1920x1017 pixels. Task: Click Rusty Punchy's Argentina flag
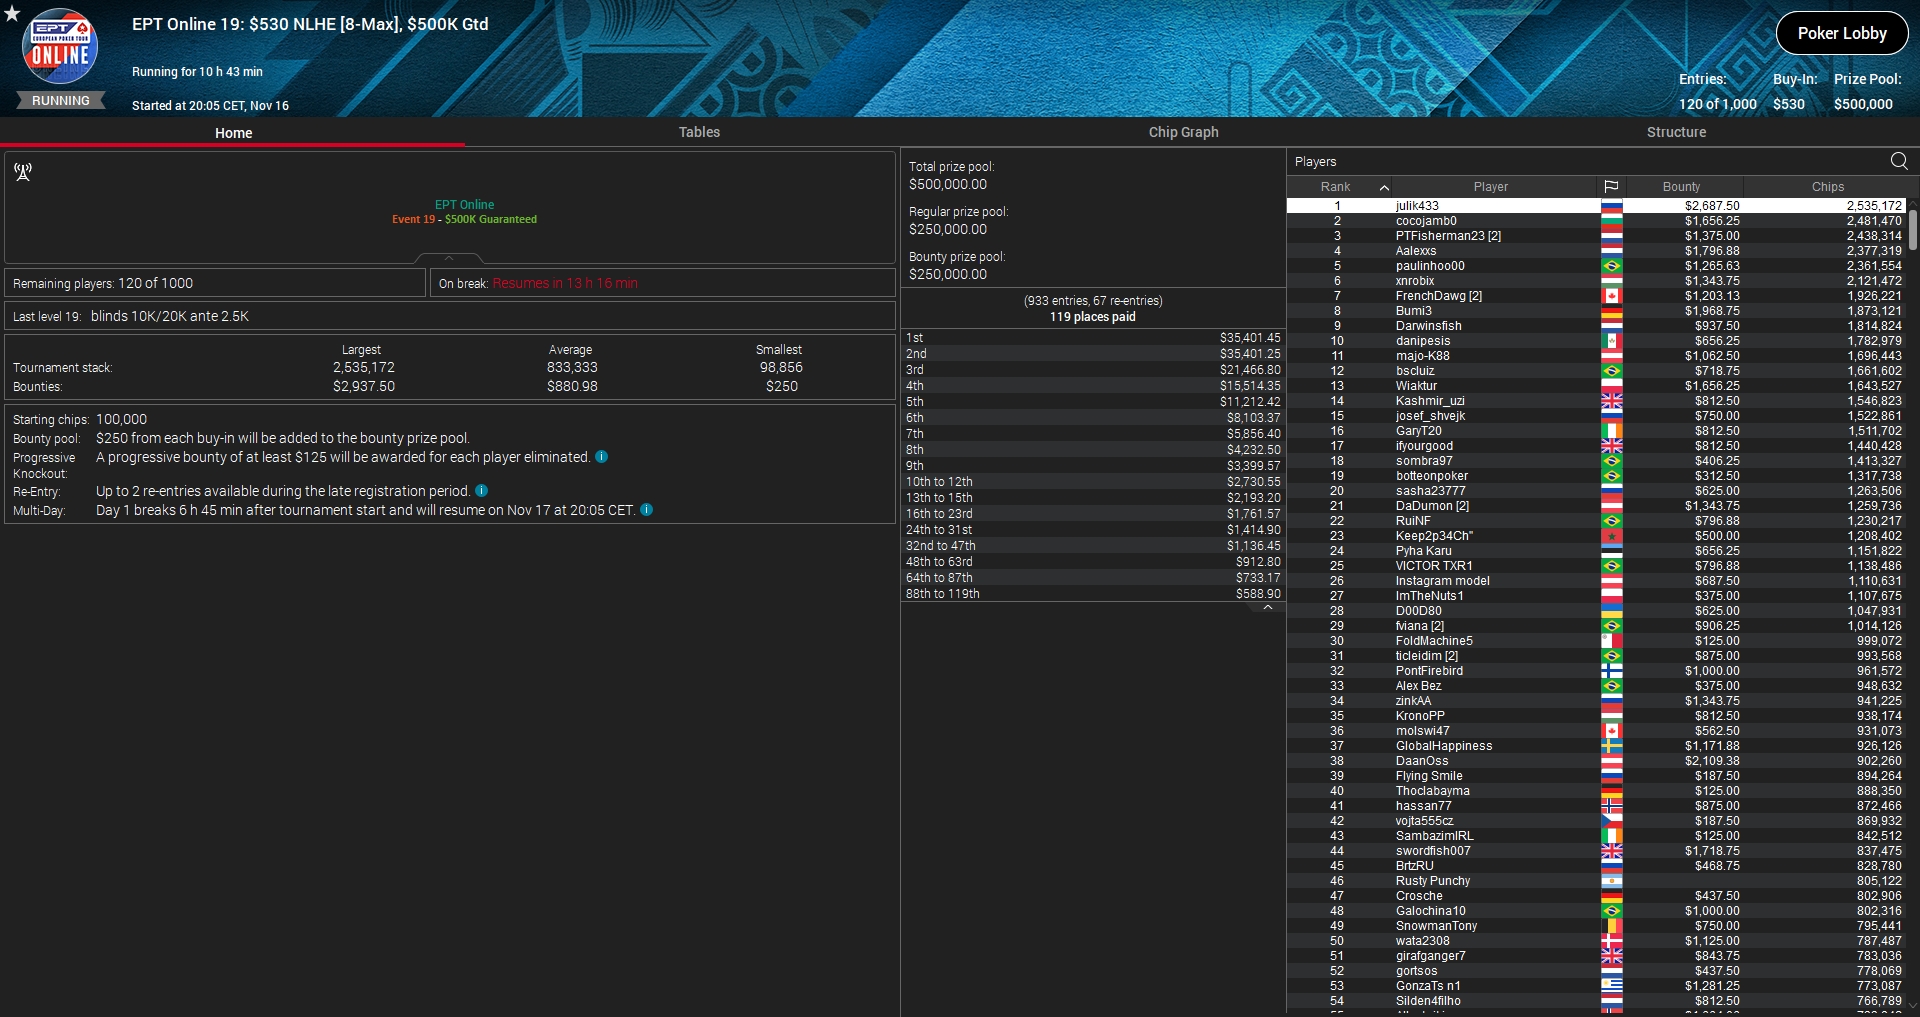1611,881
